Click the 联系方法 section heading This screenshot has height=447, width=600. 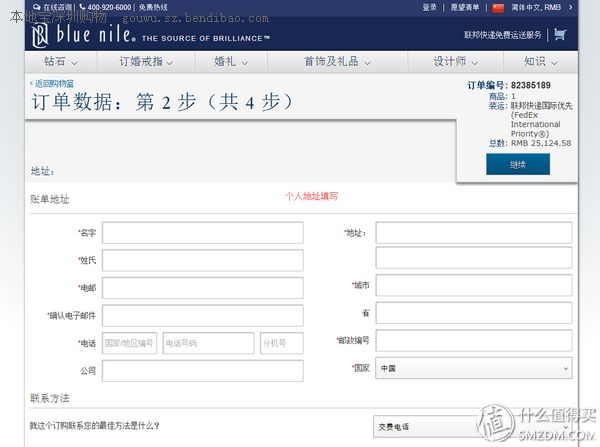(50, 398)
